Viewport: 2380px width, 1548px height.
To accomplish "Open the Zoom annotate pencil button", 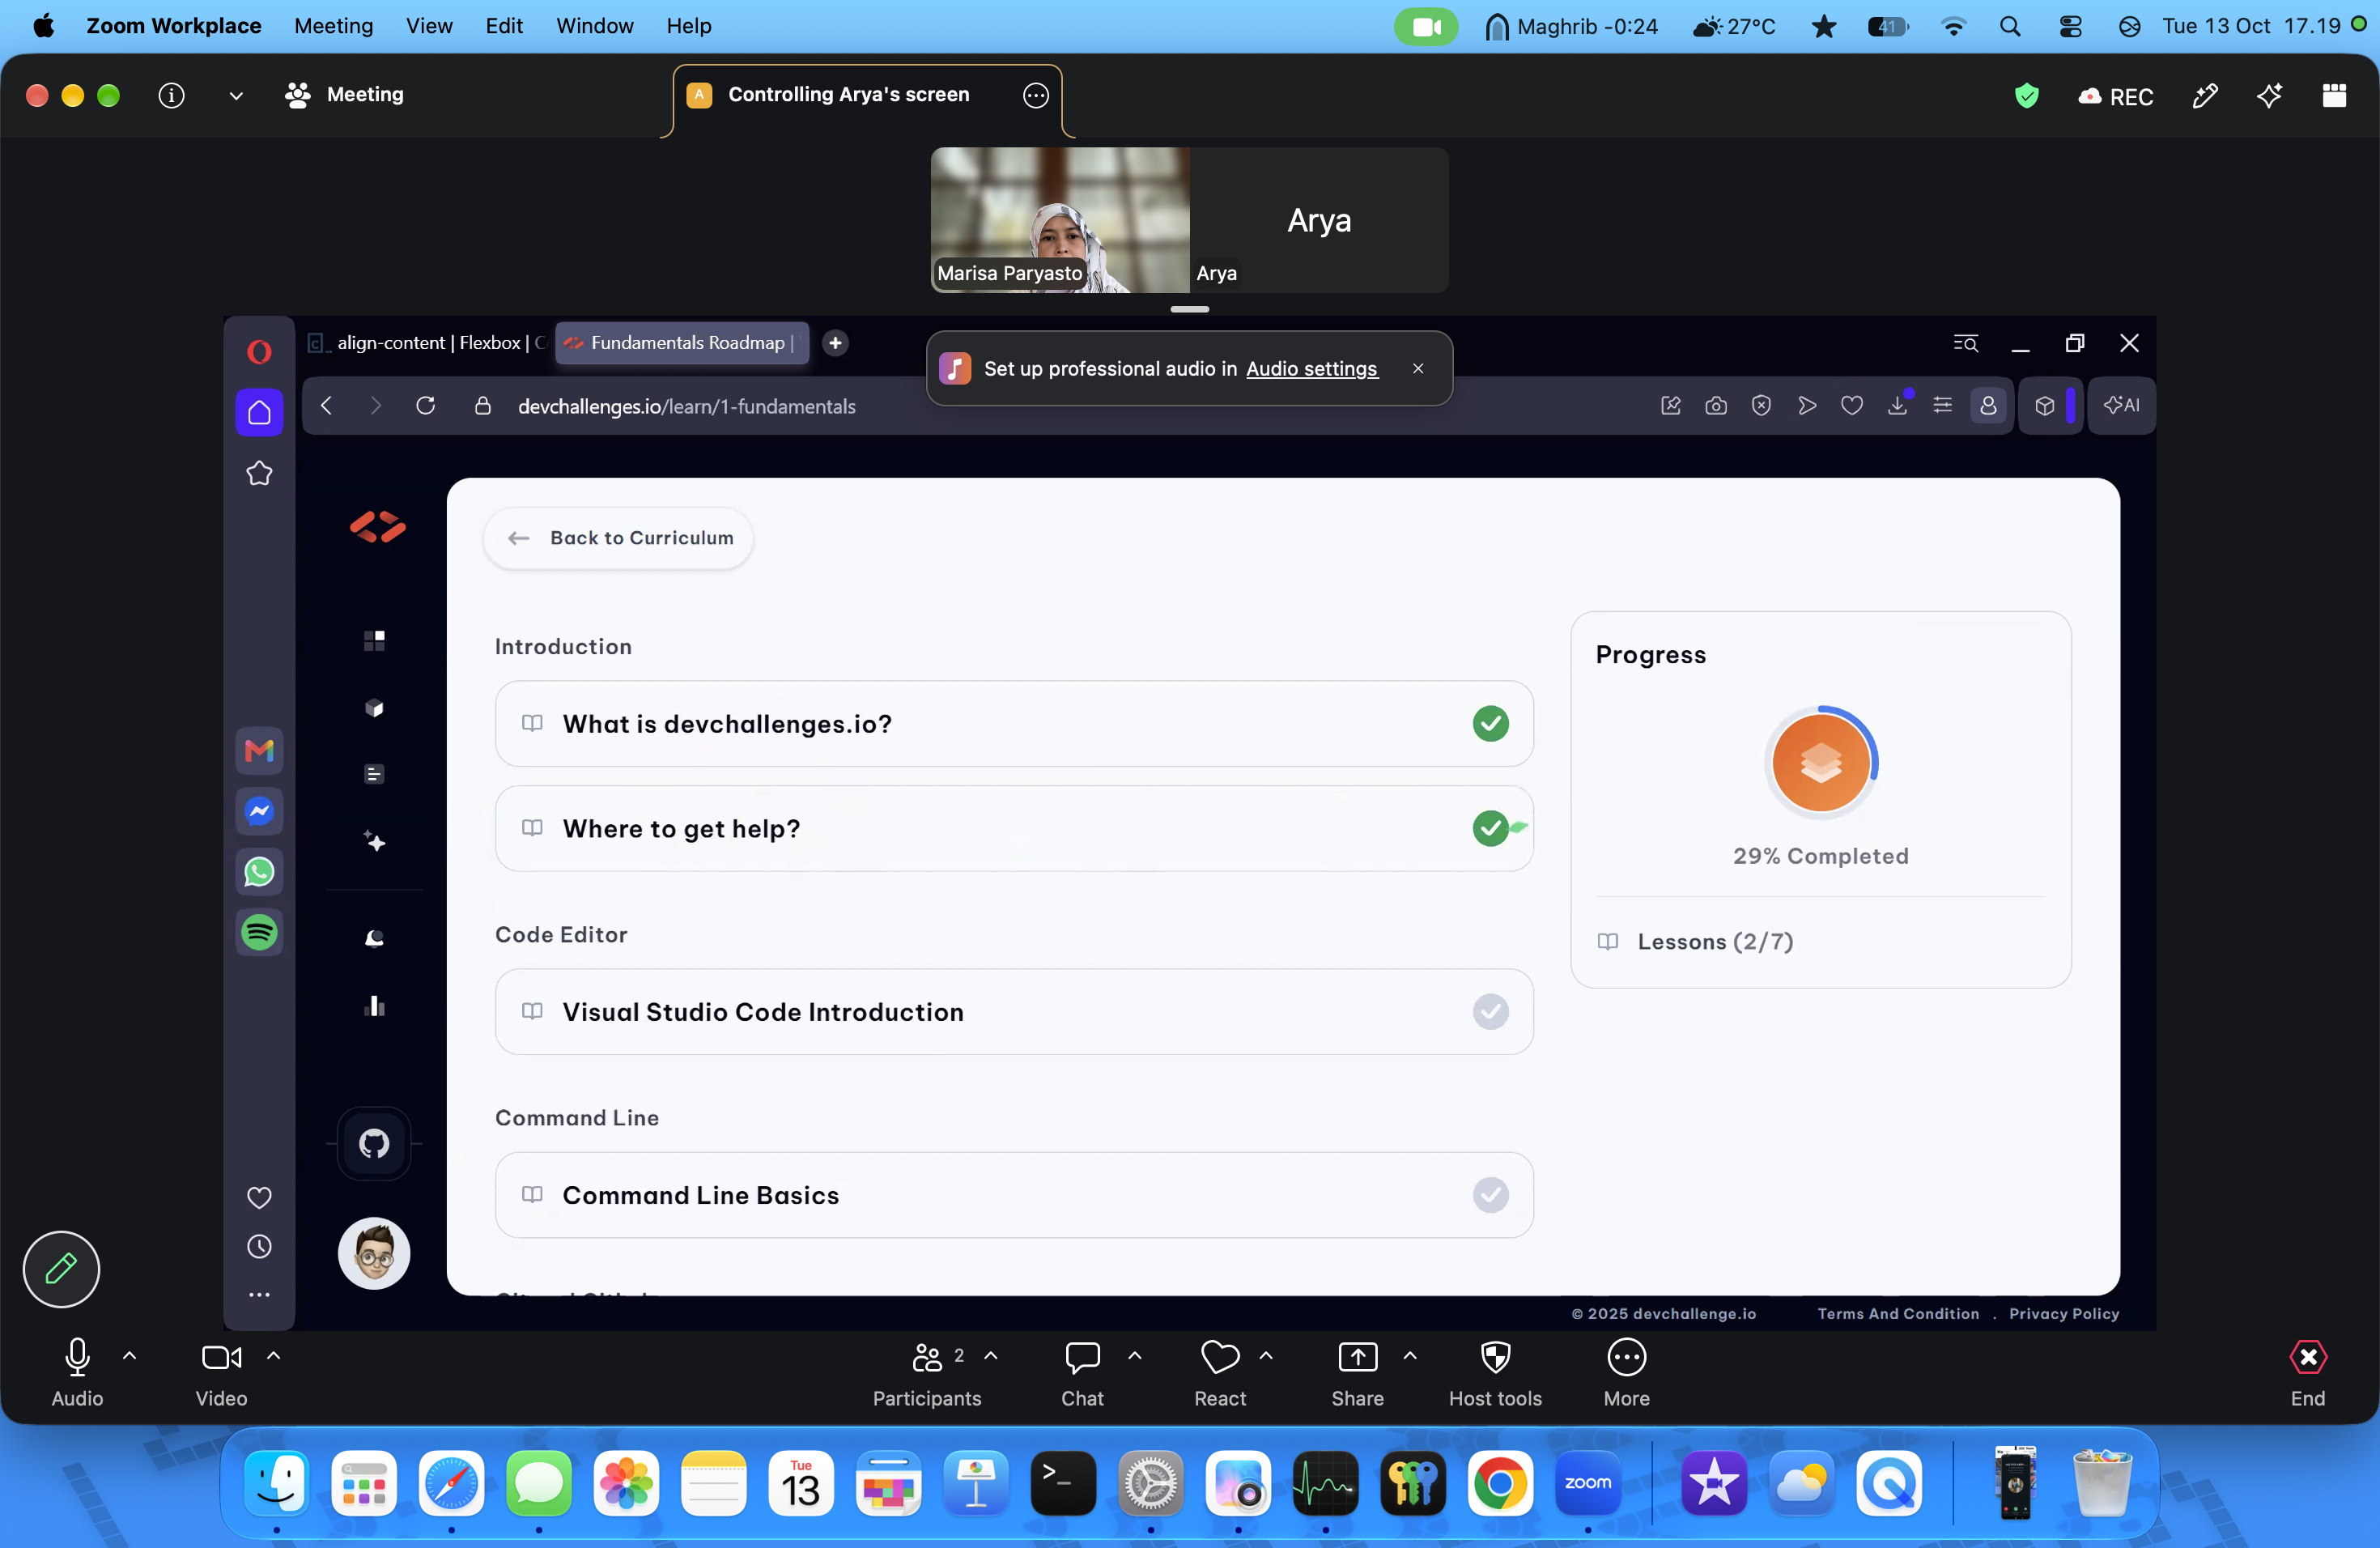I will [61, 1268].
